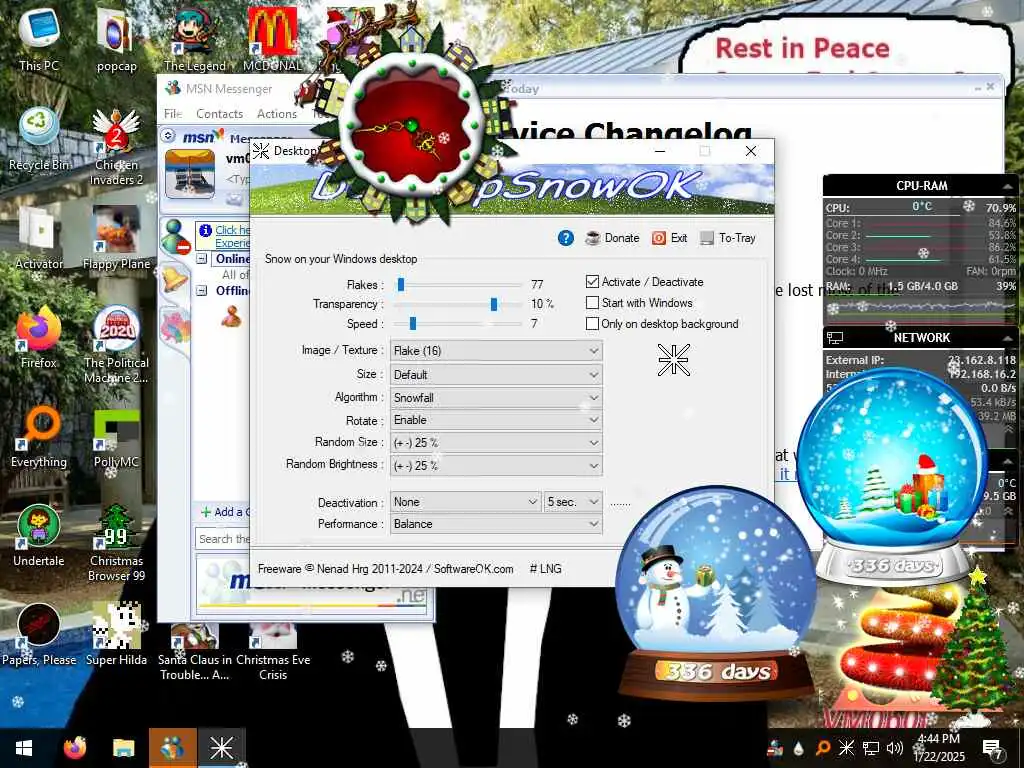Open the Super Hilda desktop icon

[116, 634]
